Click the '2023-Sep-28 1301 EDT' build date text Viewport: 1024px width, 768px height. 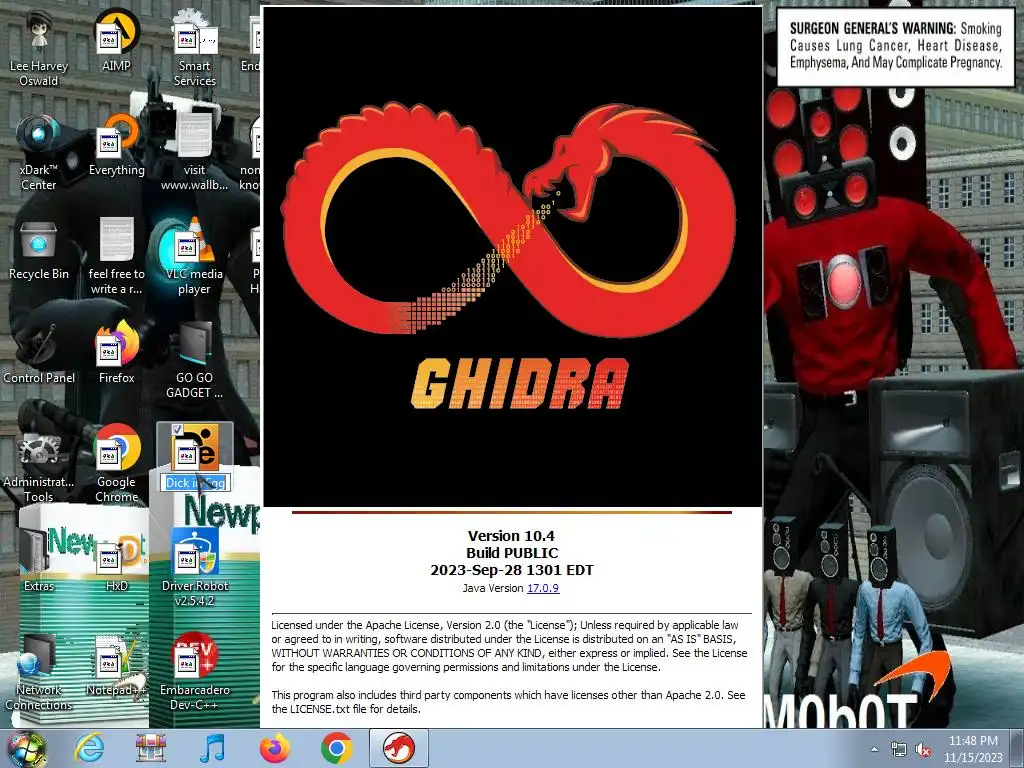tap(511, 569)
